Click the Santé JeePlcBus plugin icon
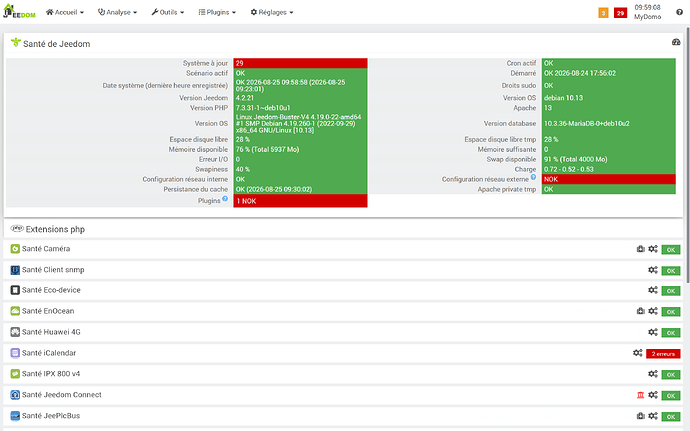Viewport: 690px width, 431px height. click(x=15, y=416)
